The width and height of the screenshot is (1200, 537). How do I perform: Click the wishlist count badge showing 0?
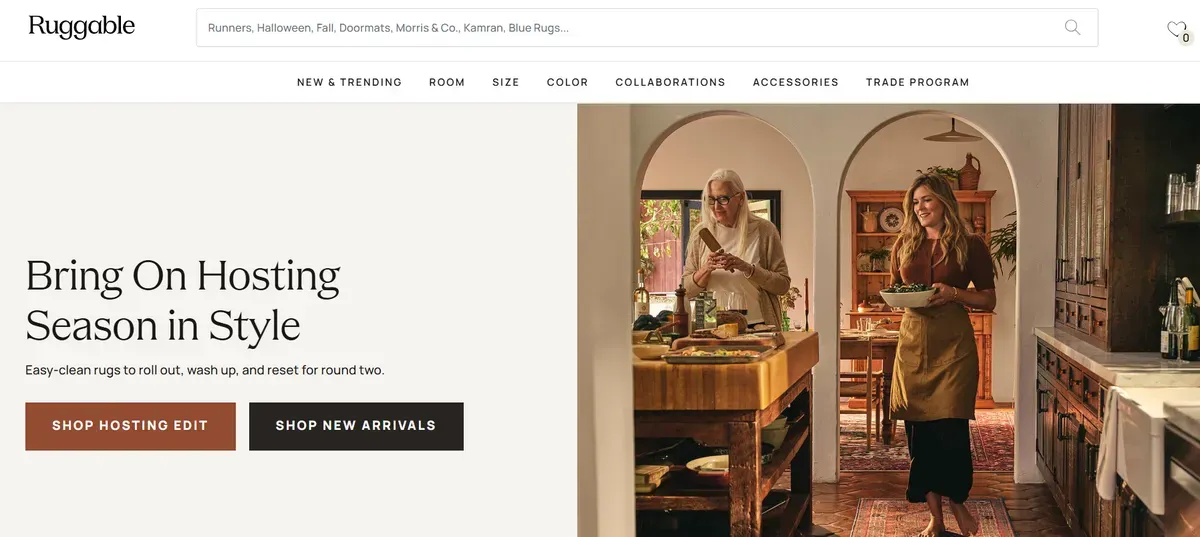click(x=1186, y=38)
